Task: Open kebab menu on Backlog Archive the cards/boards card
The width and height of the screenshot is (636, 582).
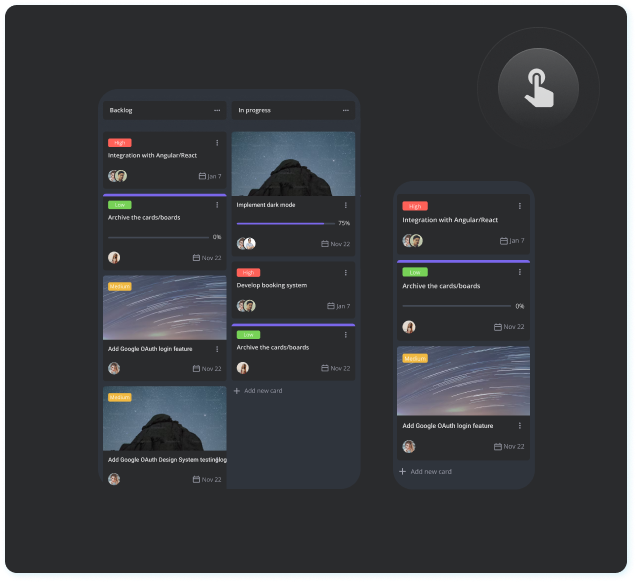Action: click(217, 205)
